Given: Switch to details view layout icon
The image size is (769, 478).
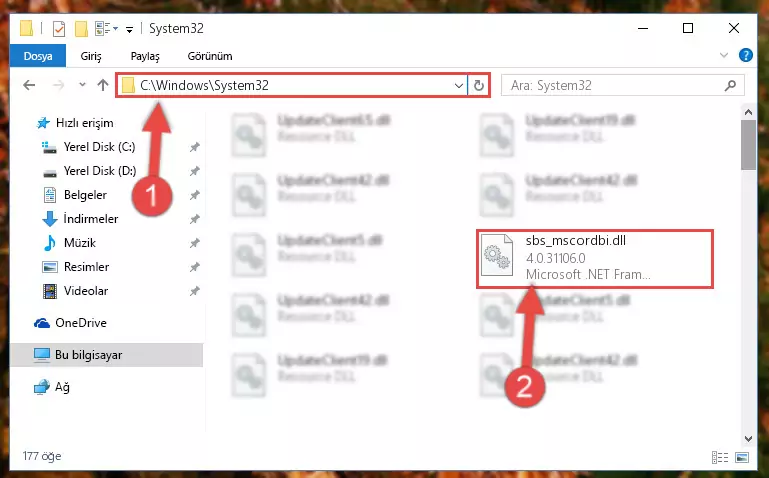Looking at the screenshot, I should [x=719, y=457].
